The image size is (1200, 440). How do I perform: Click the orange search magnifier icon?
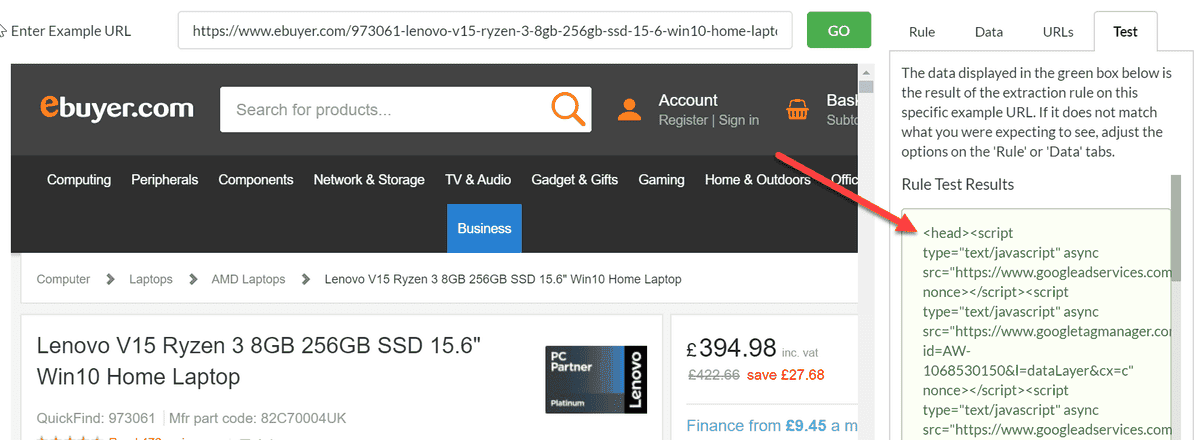pyautogui.click(x=568, y=109)
